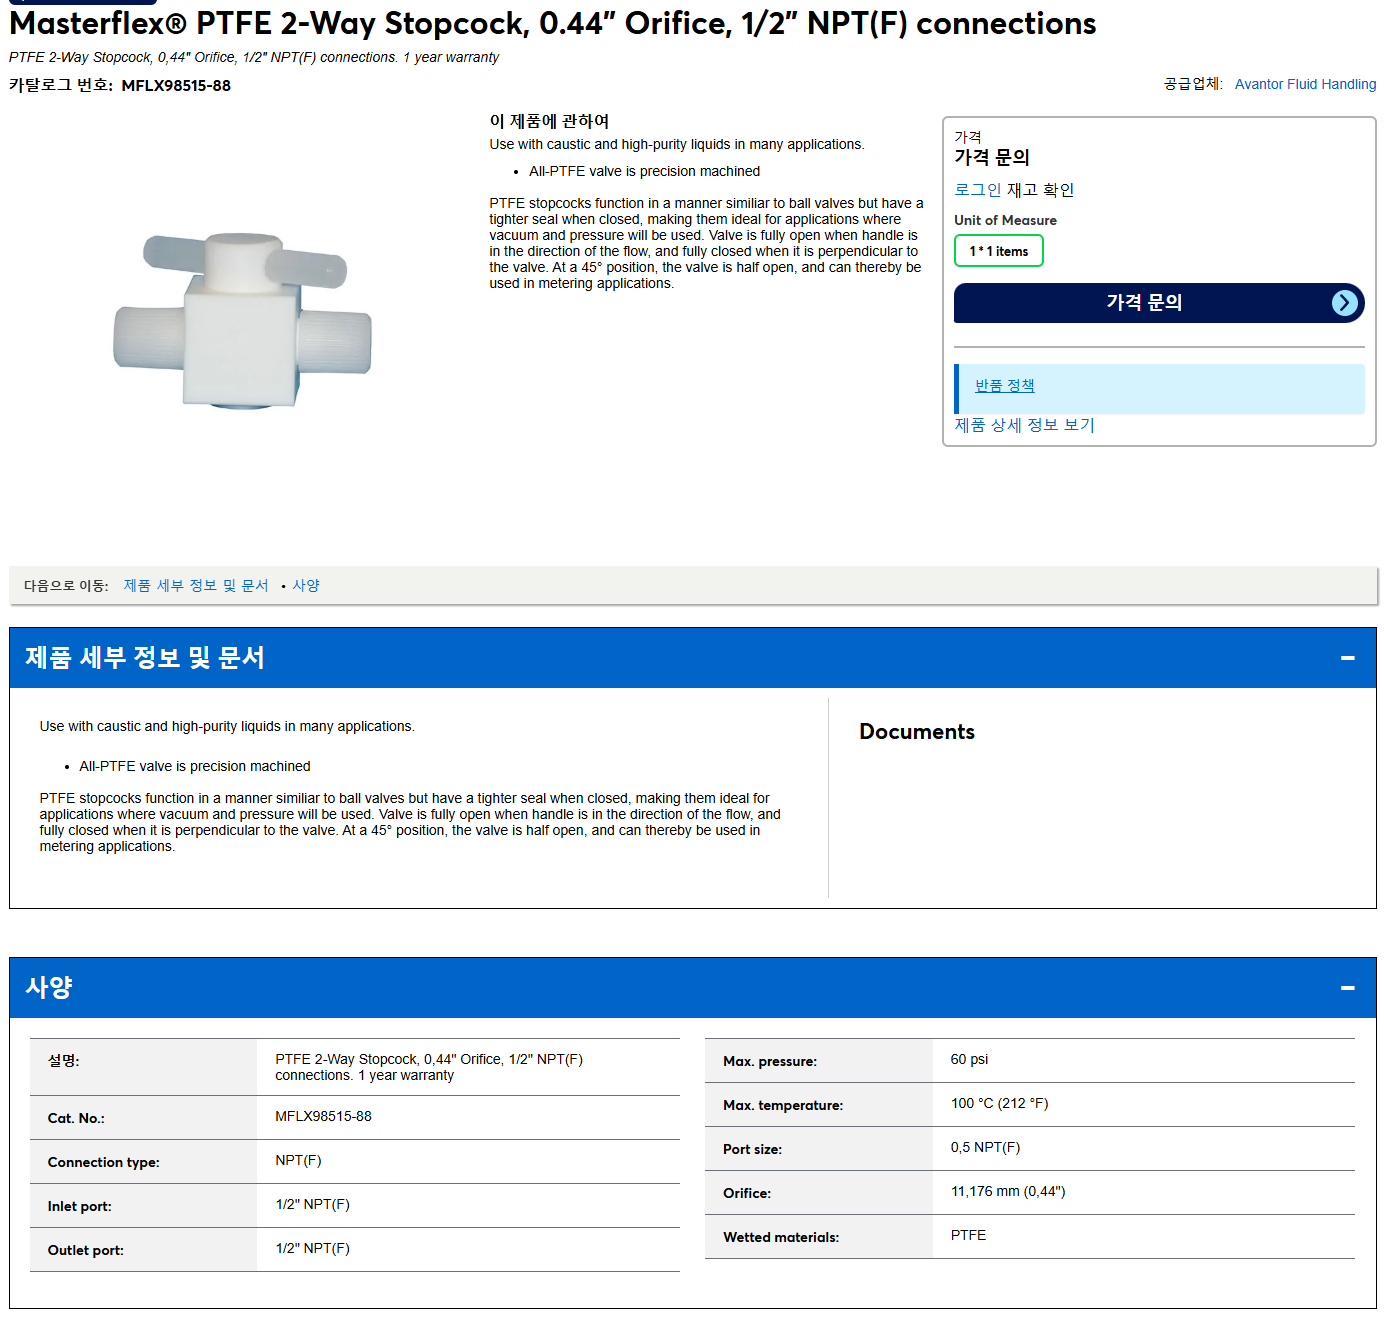The height and width of the screenshot is (1329, 1384).
Task: Click the 60 psi max pressure value
Action: (x=969, y=1059)
